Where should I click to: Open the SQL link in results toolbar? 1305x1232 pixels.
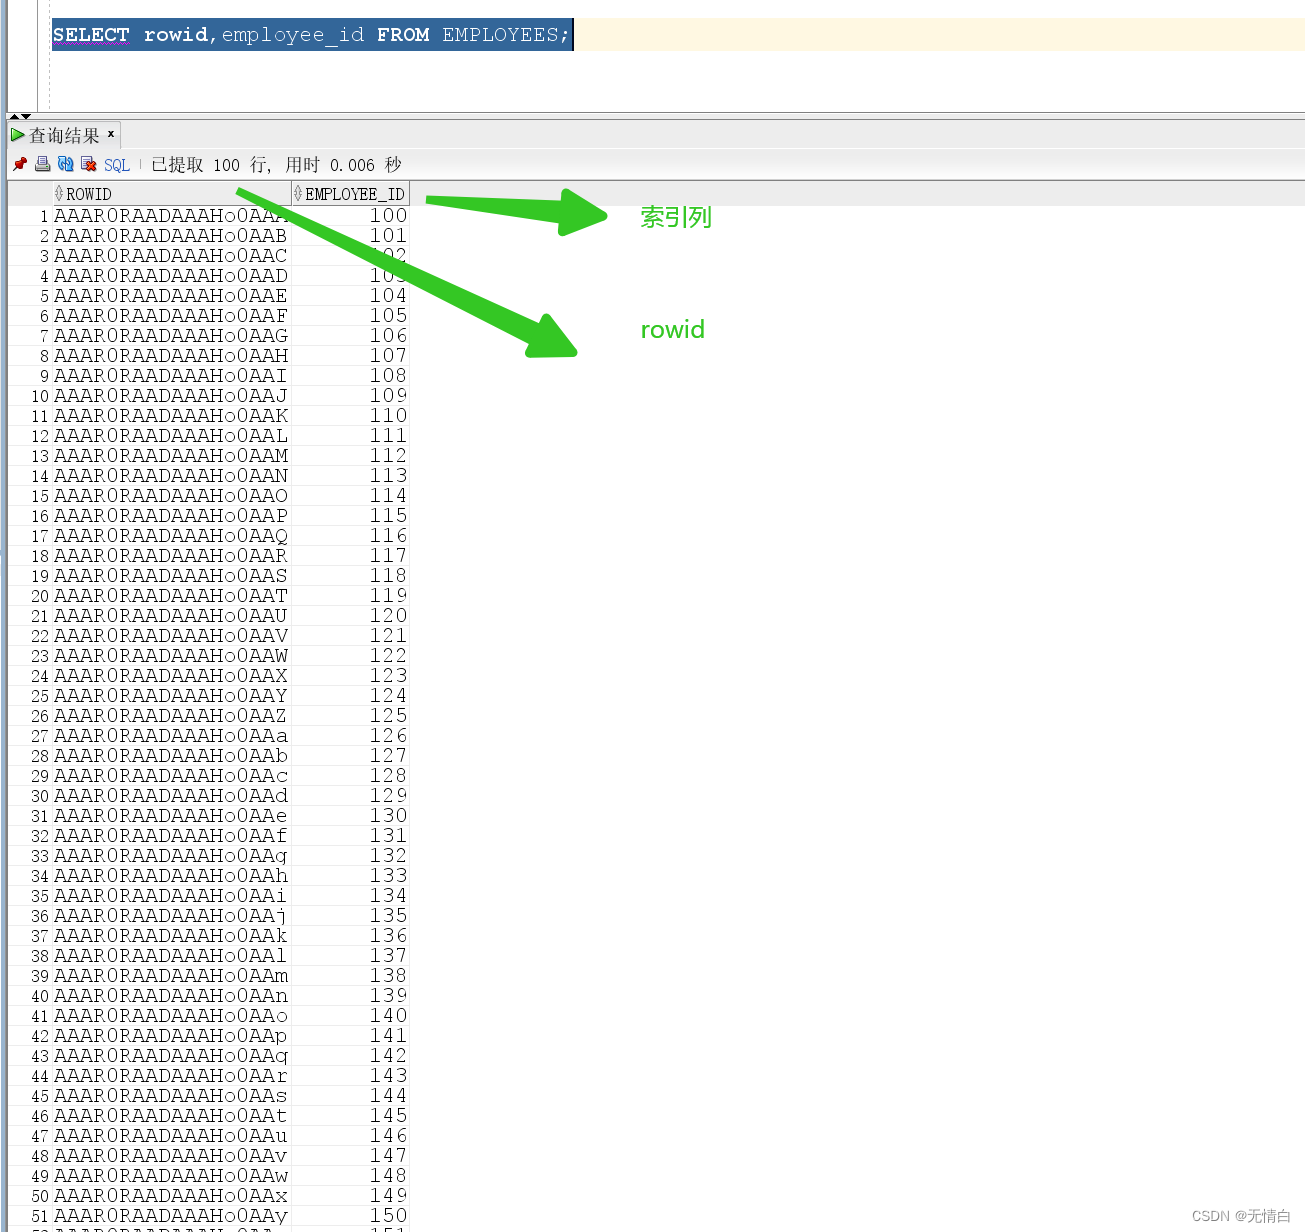click(117, 165)
